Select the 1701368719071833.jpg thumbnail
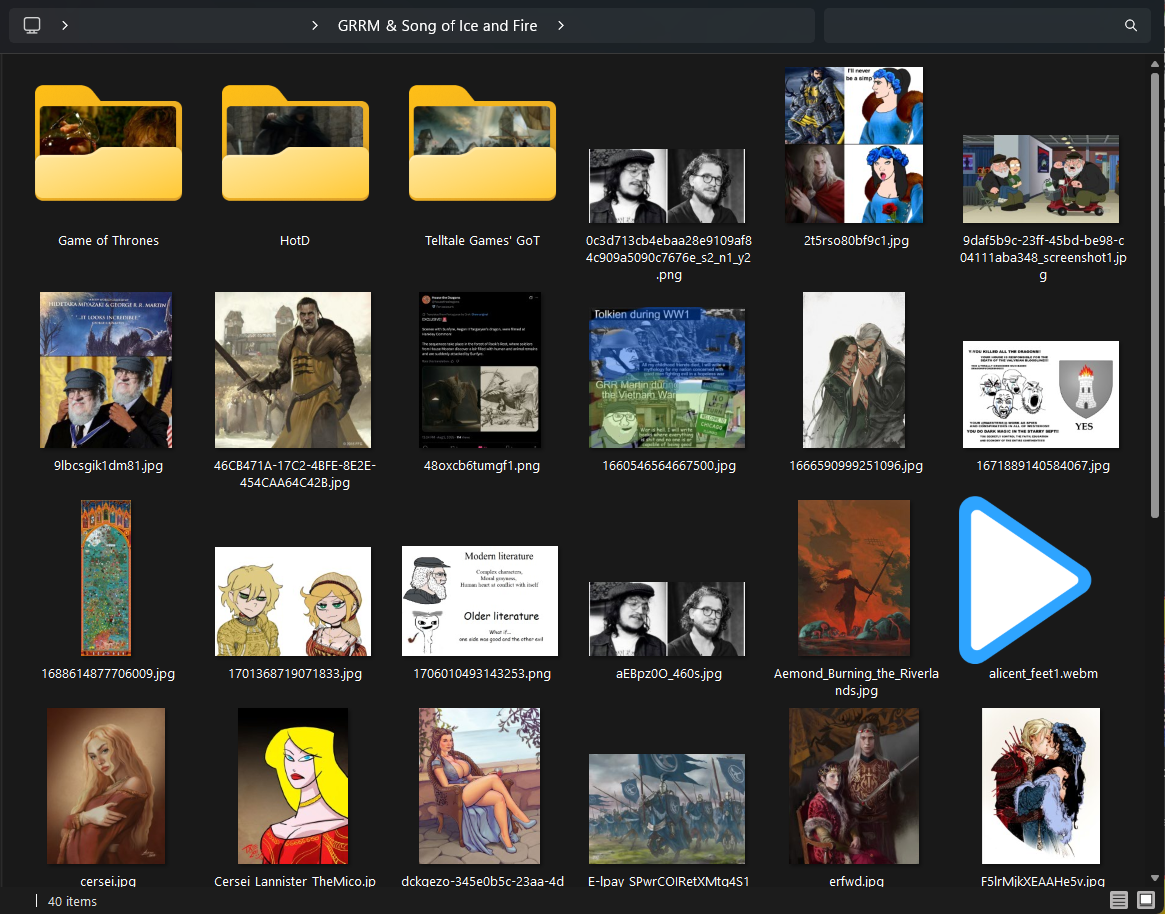This screenshot has height=914, width=1165. tap(293, 602)
